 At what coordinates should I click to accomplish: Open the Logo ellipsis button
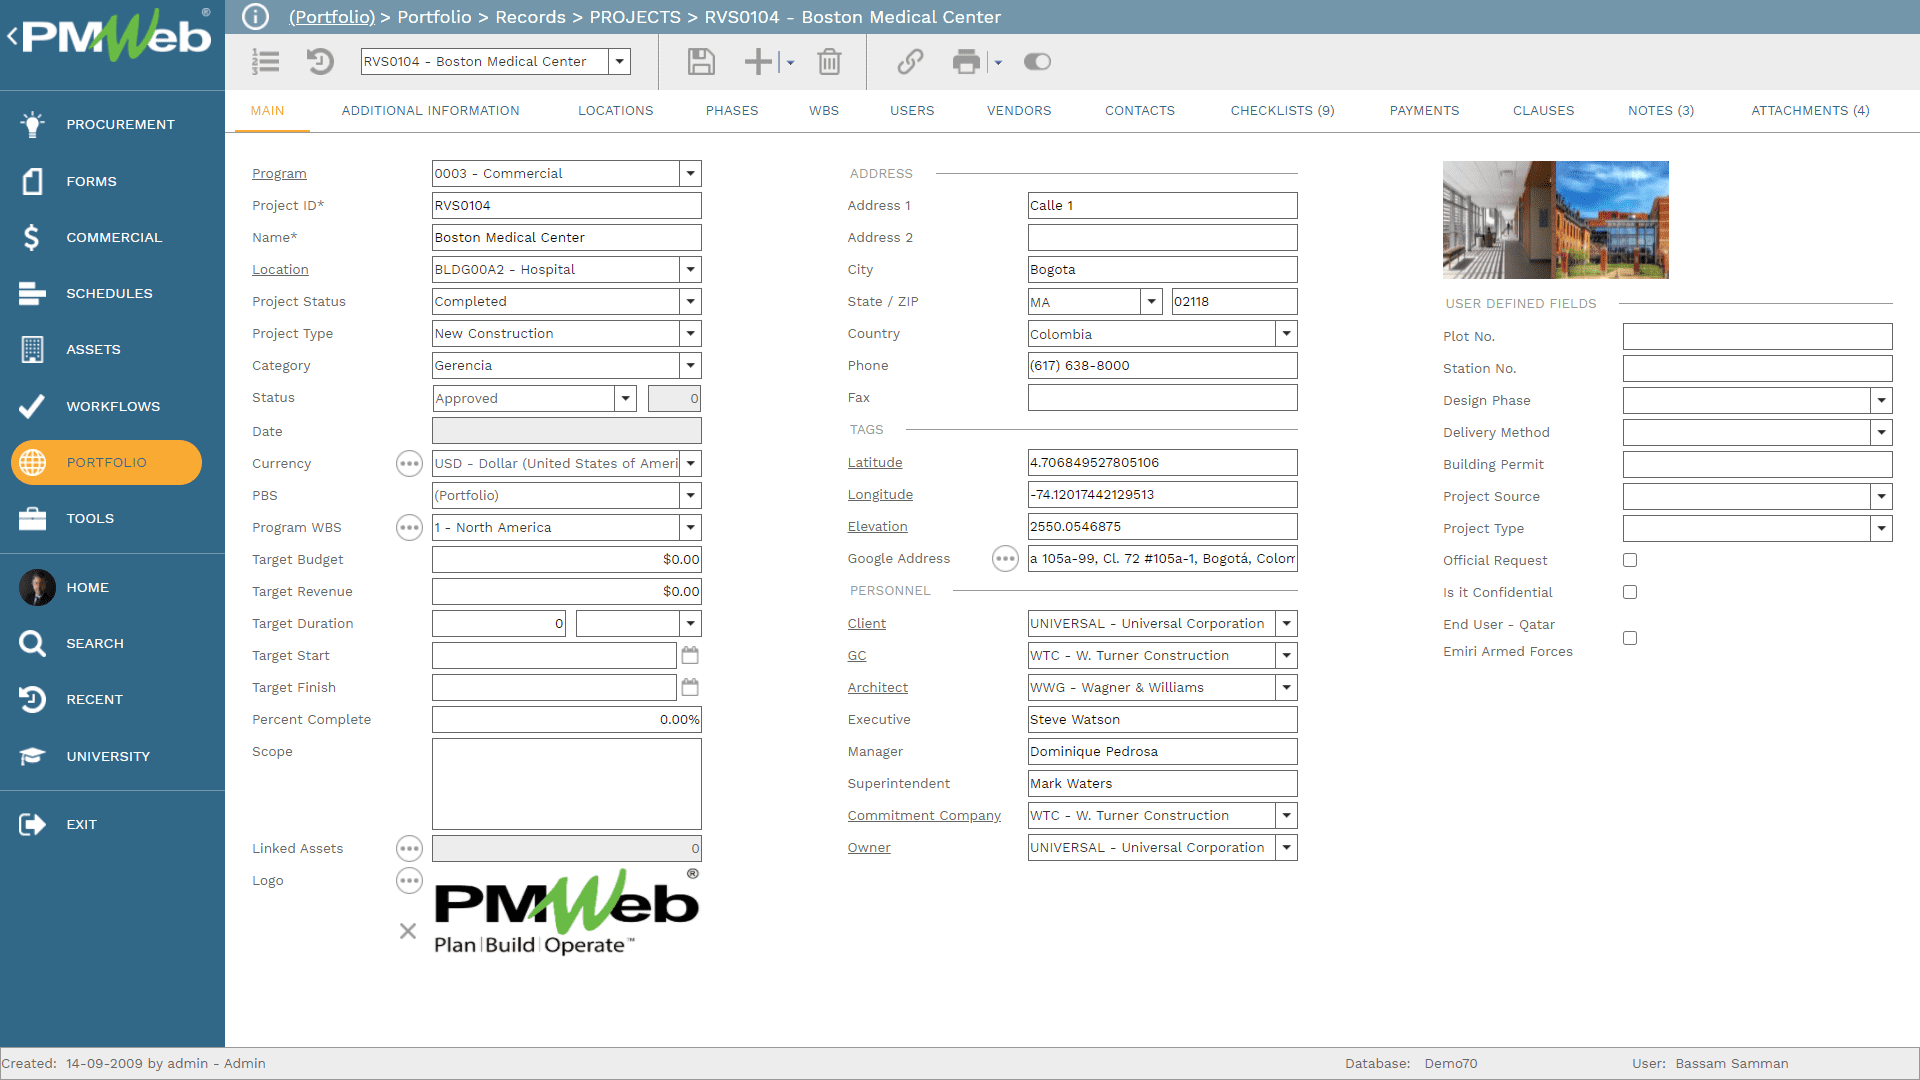(409, 880)
